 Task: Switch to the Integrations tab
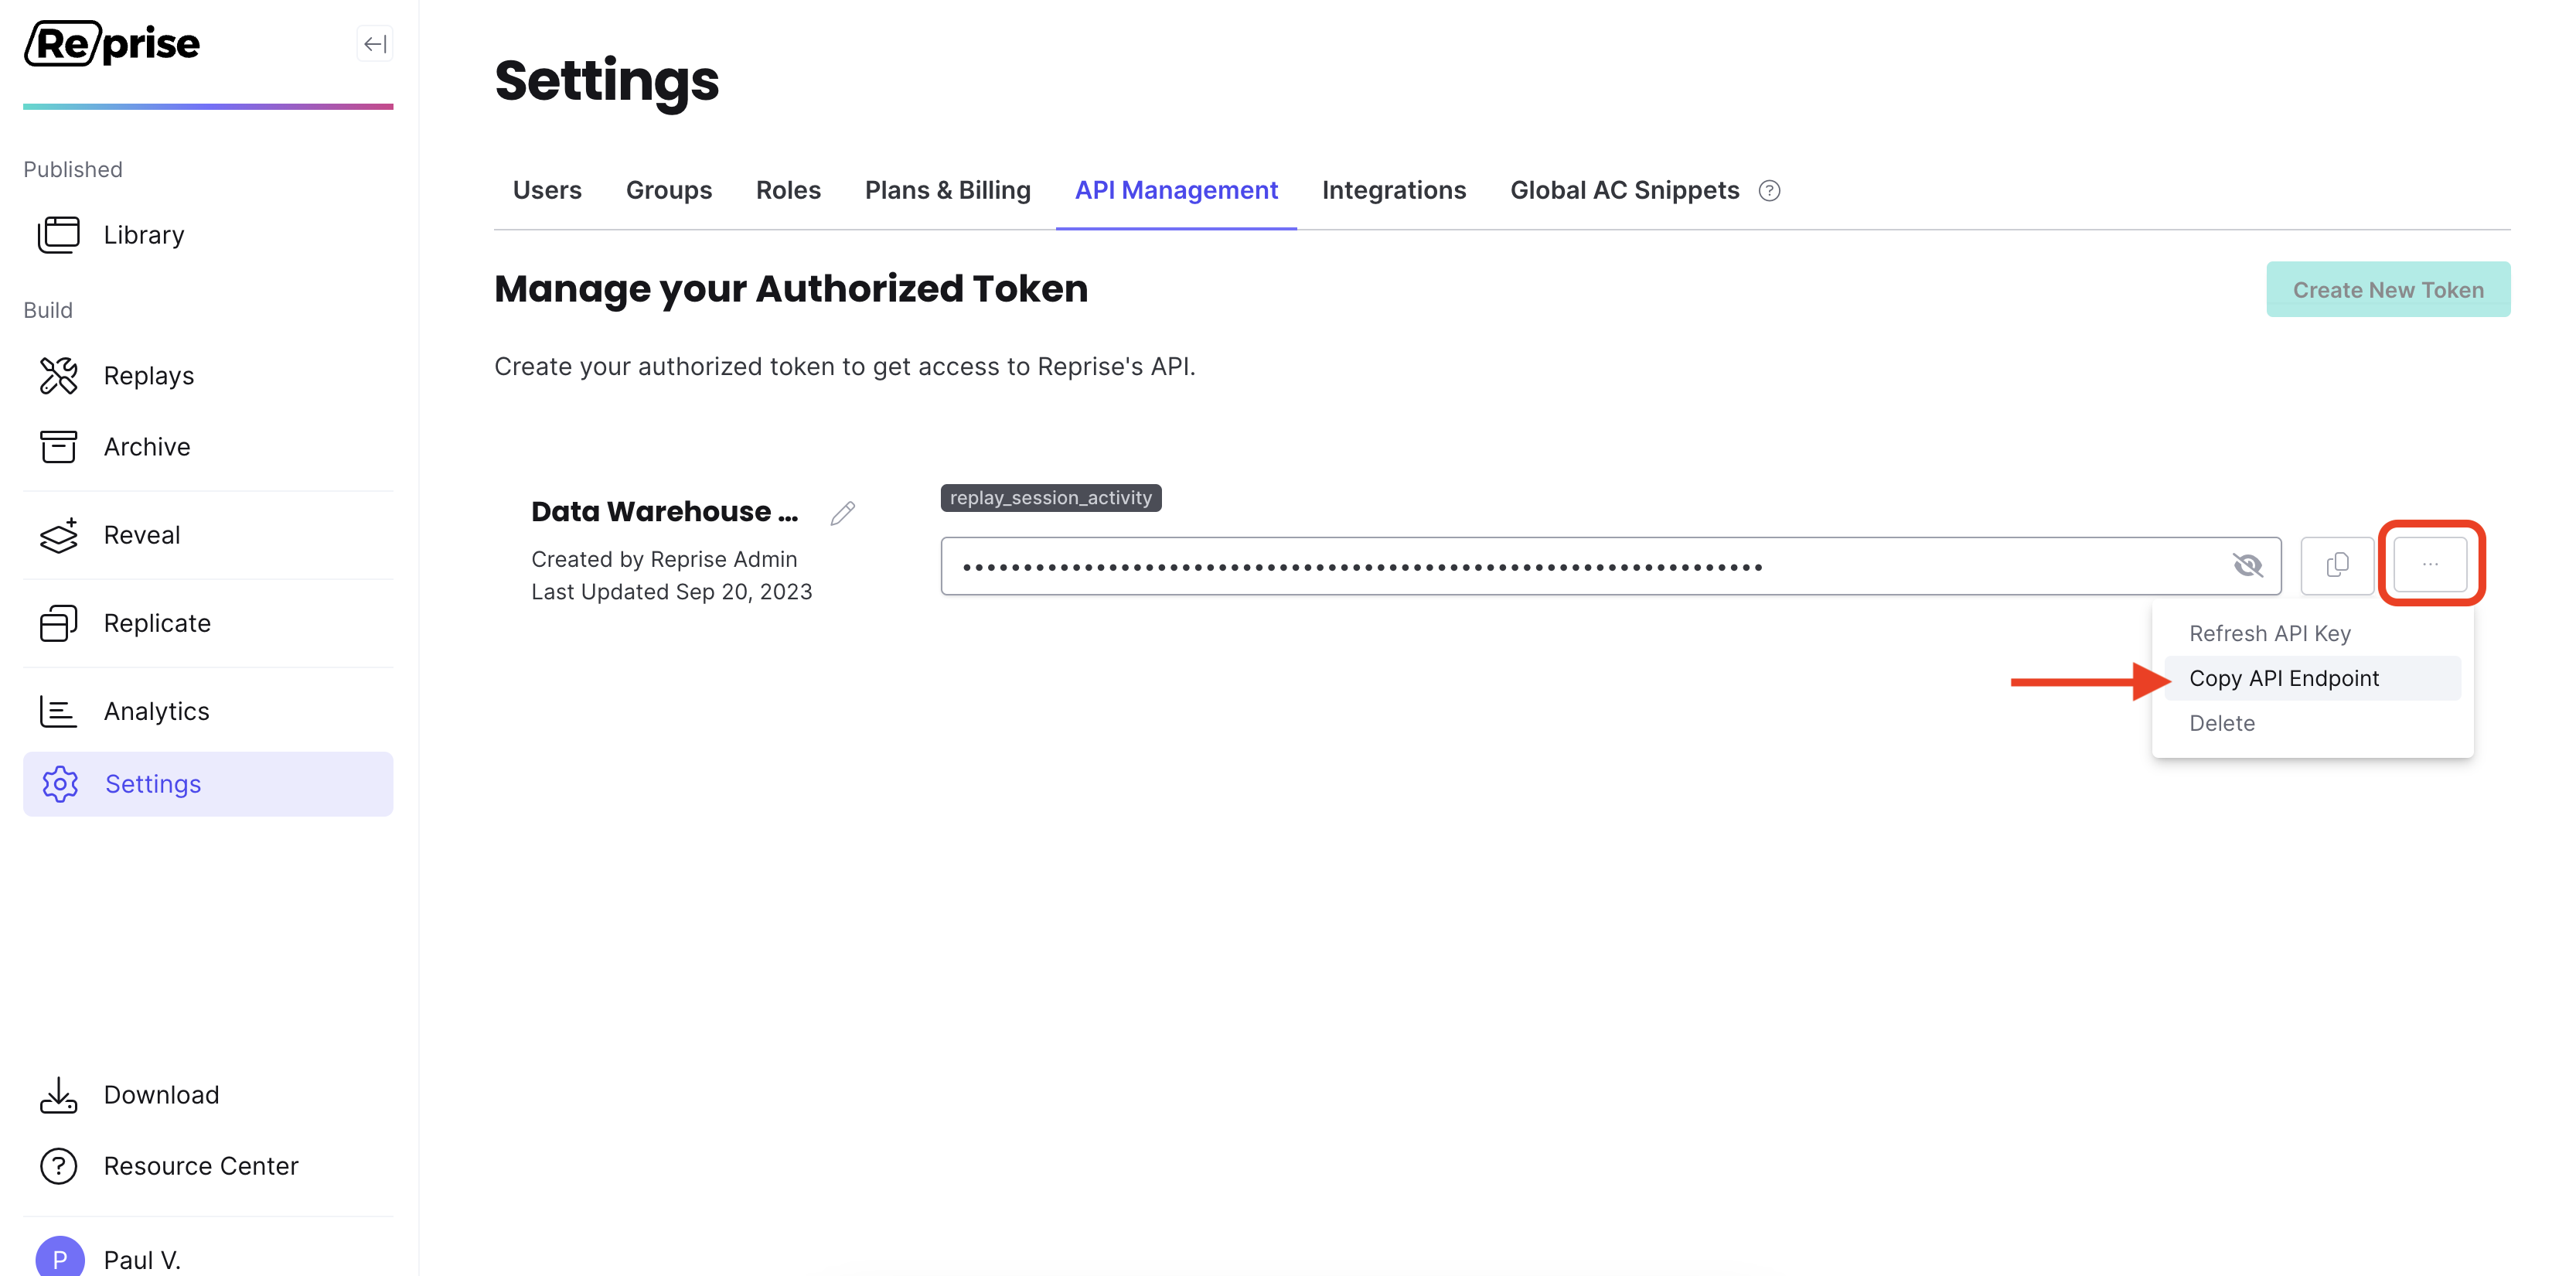[1394, 190]
